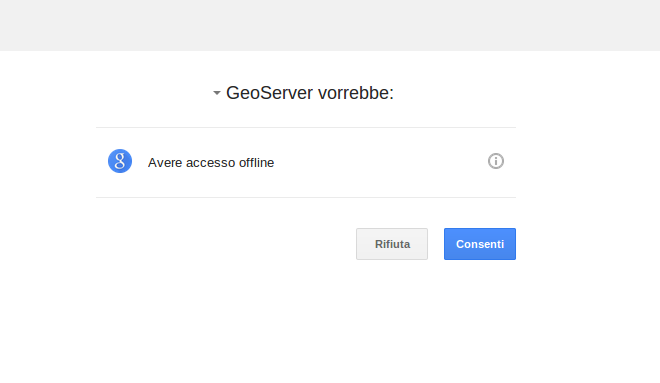Screen dimensions: 660x383
Task: Open the info icon for offline access
Action: coord(496,161)
